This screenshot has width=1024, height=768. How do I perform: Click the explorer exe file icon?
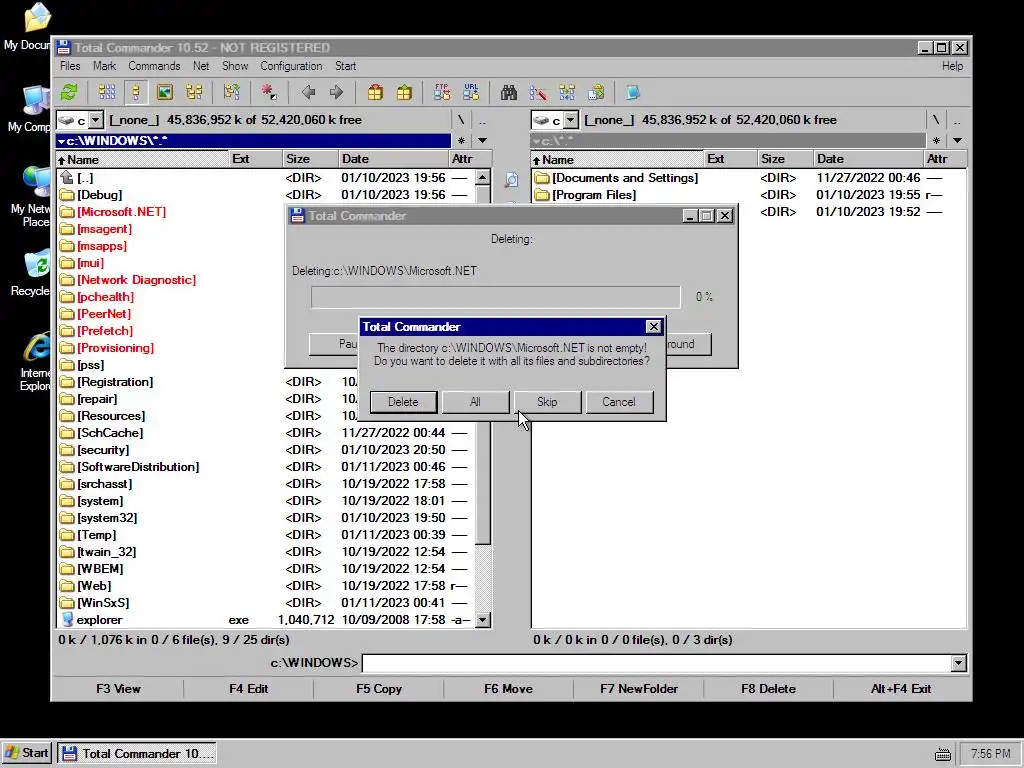point(67,619)
